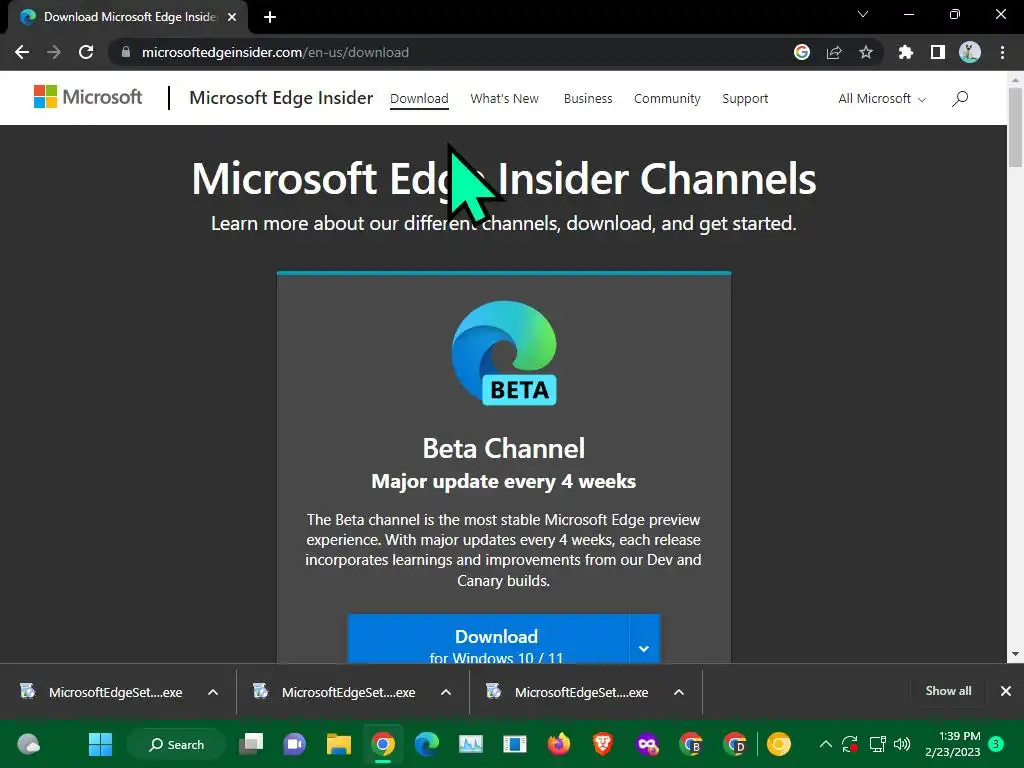1024x768 pixels.
Task: Open the site search magnifier icon
Action: coord(959,99)
